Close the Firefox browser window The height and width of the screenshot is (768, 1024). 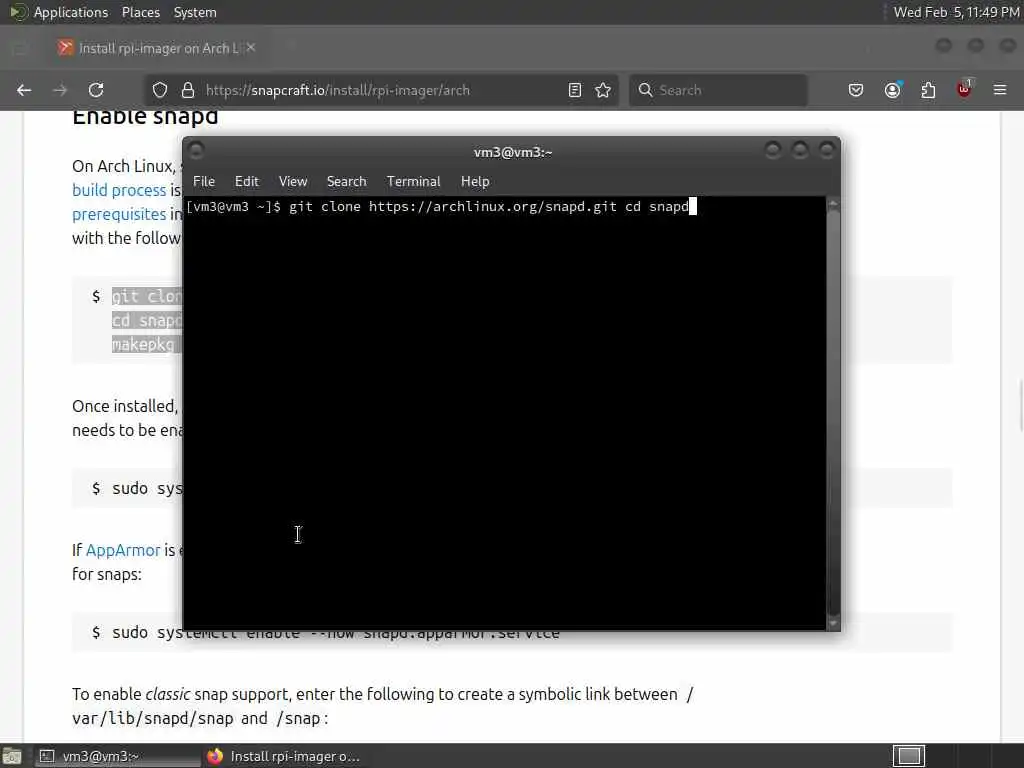pos(1007,45)
